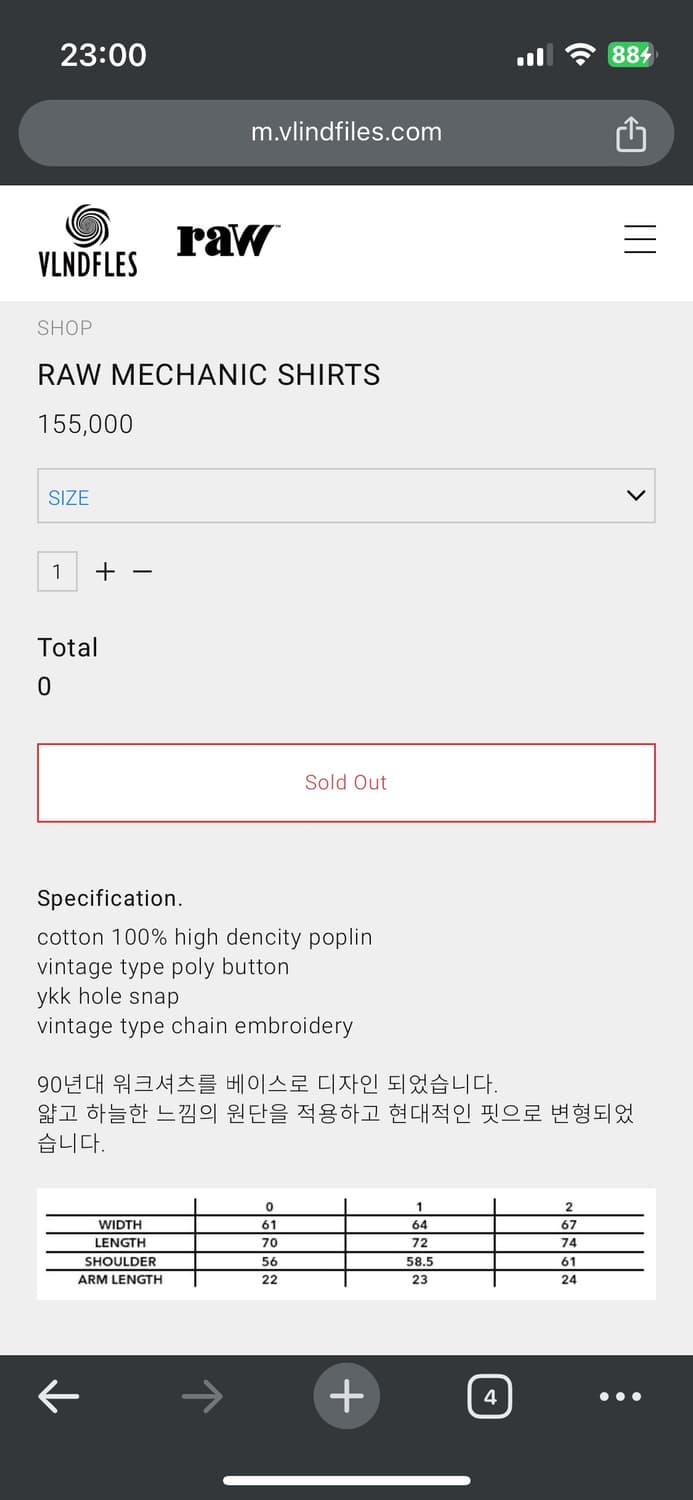Tap the share icon in address bar

point(631,133)
